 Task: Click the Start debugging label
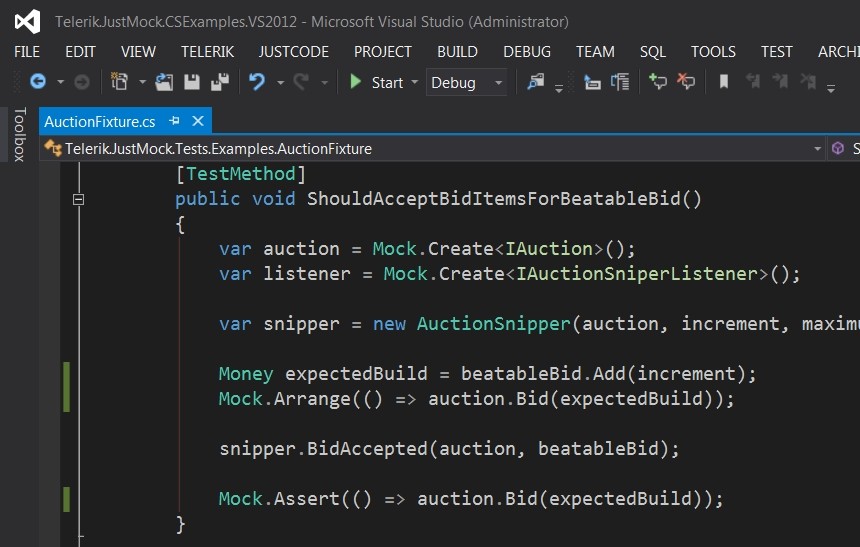click(x=387, y=82)
